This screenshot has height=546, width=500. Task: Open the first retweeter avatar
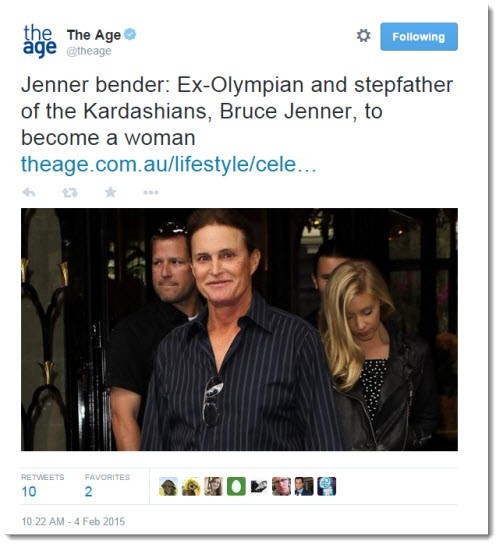[x=169, y=486]
